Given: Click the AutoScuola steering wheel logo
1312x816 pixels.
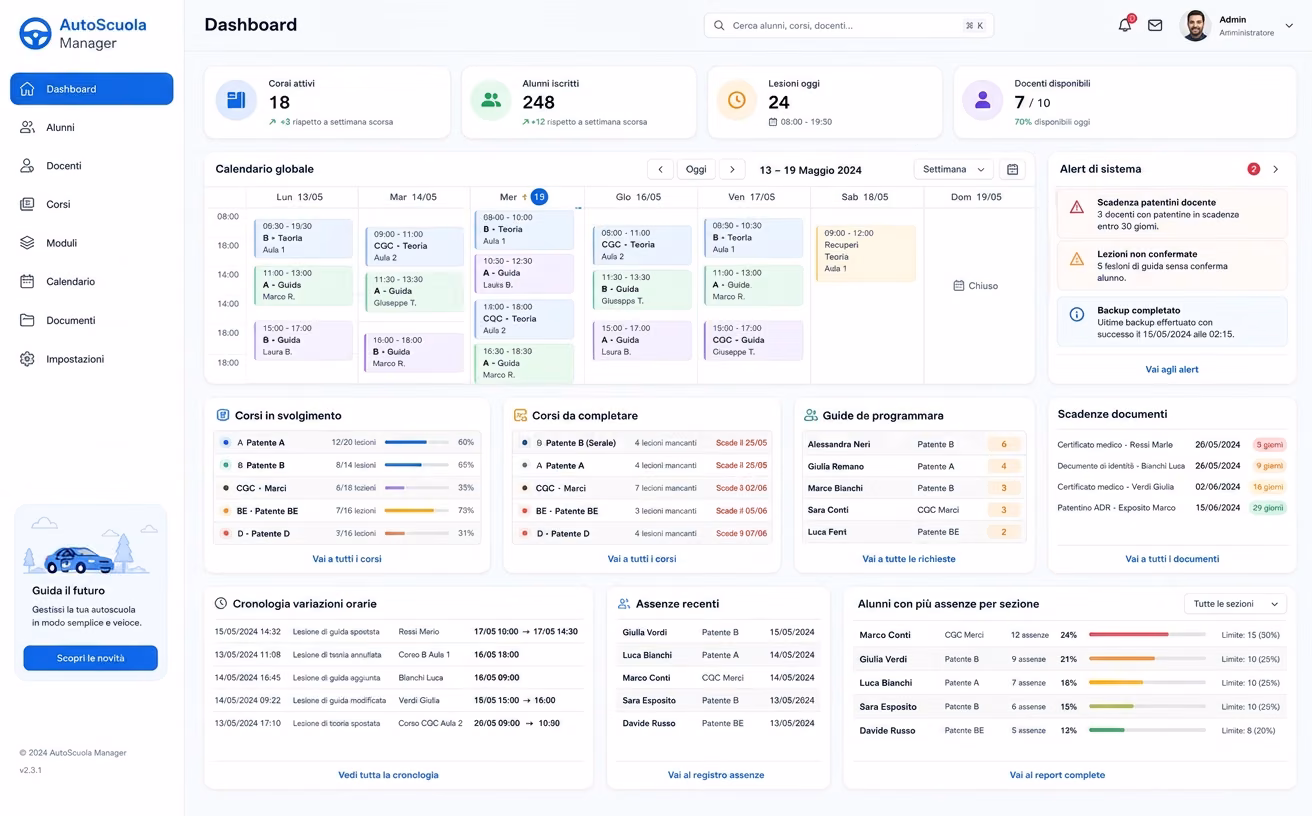Looking at the screenshot, I should click(x=36, y=33).
